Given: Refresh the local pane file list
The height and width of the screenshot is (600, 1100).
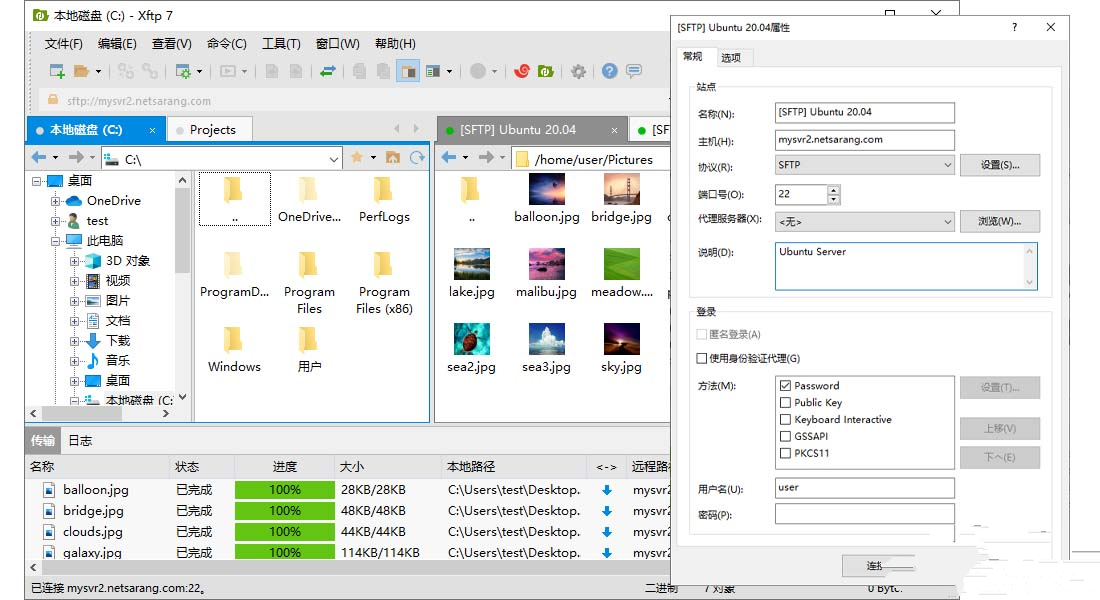Looking at the screenshot, I should (417, 158).
